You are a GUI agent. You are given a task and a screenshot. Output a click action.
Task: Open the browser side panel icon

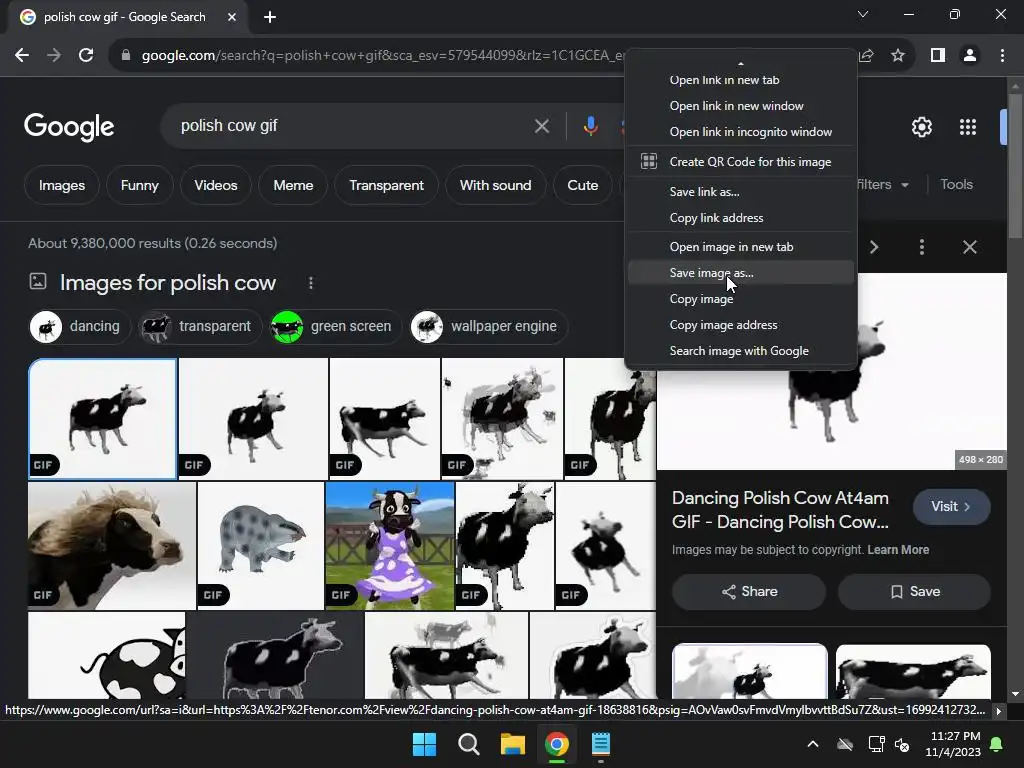938,56
